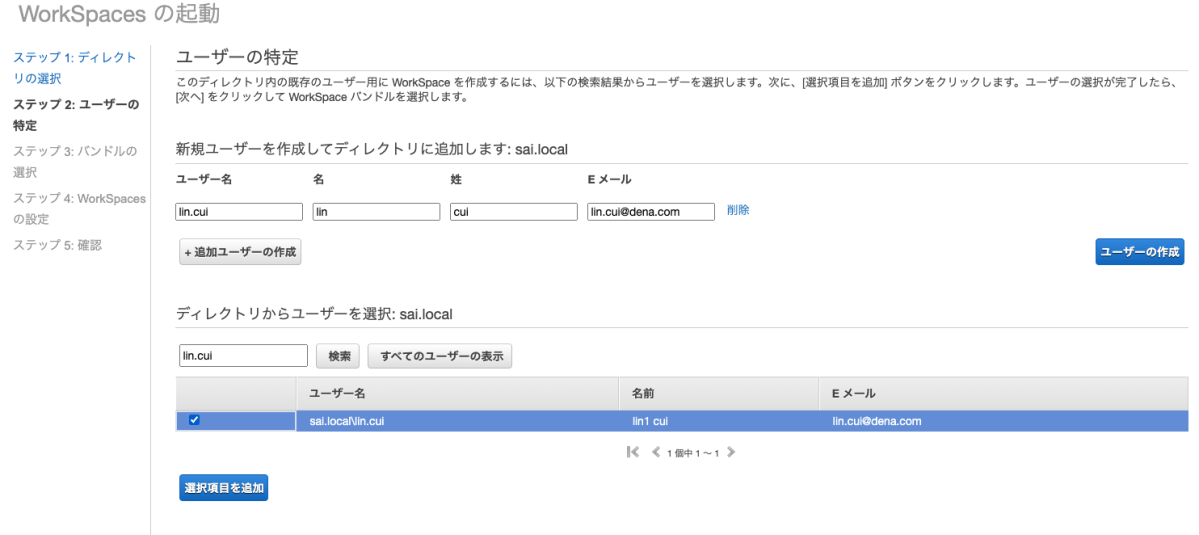Image resolution: width=1199 pixels, height=535 pixels.
Task: Click pagination text 1 個中 1～1
Action: coord(693,453)
